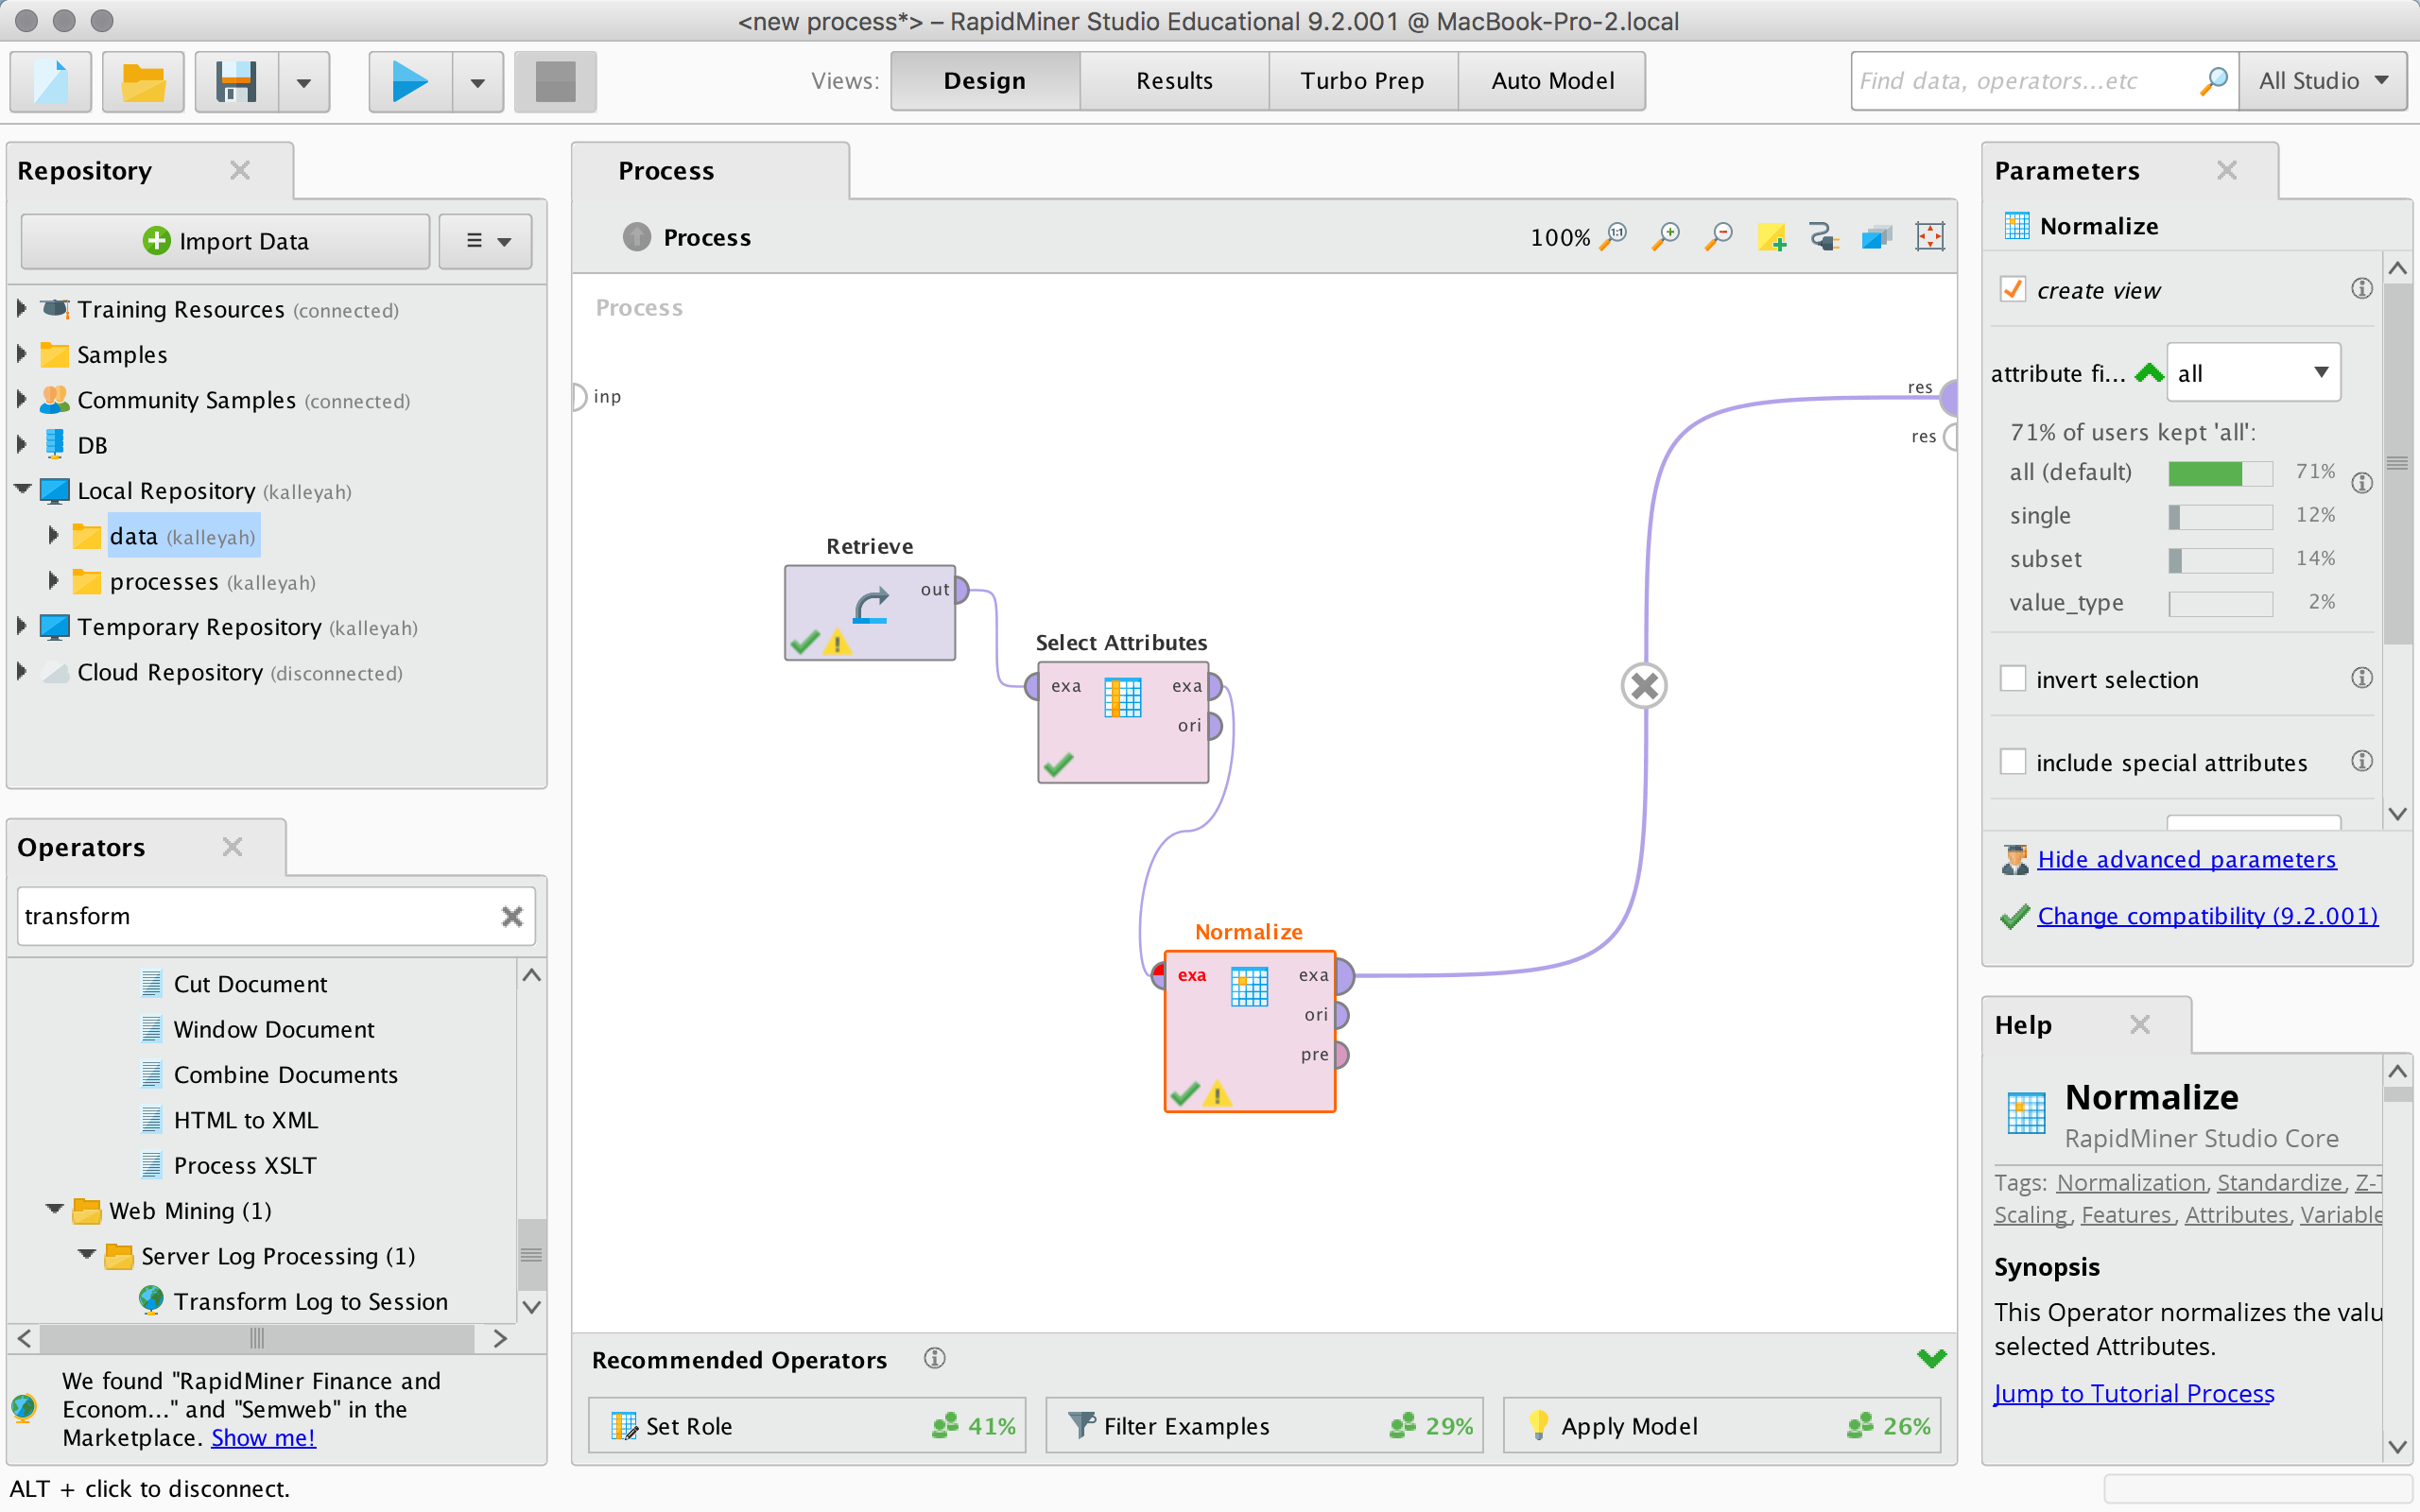Open the All Studio search scope dropdown
The height and width of the screenshot is (1512, 2420).
(x=2324, y=81)
